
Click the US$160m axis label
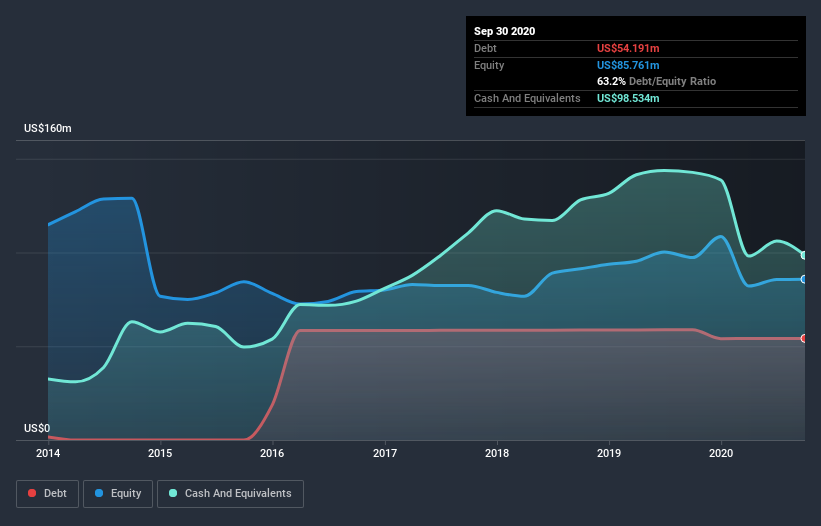click(x=48, y=128)
